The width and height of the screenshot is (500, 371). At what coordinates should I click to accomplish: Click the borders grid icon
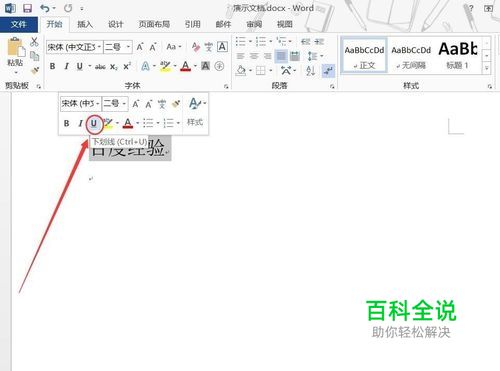tap(261, 70)
